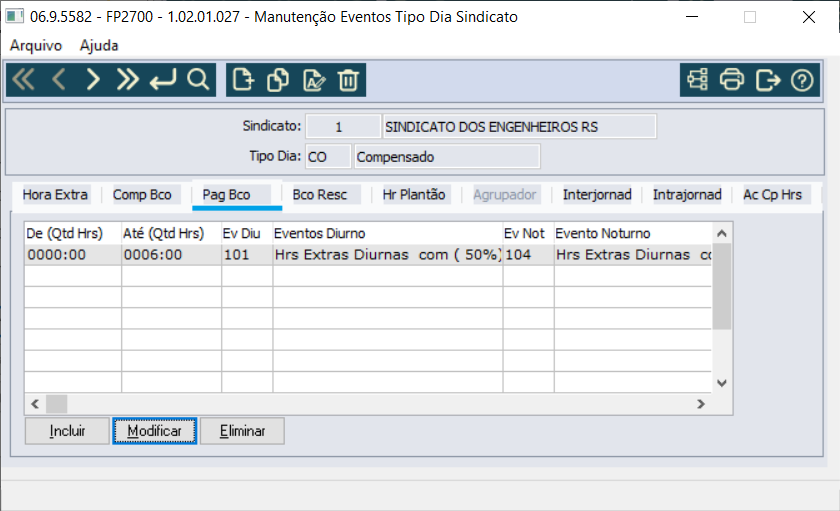
Task: Click the 'go to' return-arrow icon
Action: [163, 80]
